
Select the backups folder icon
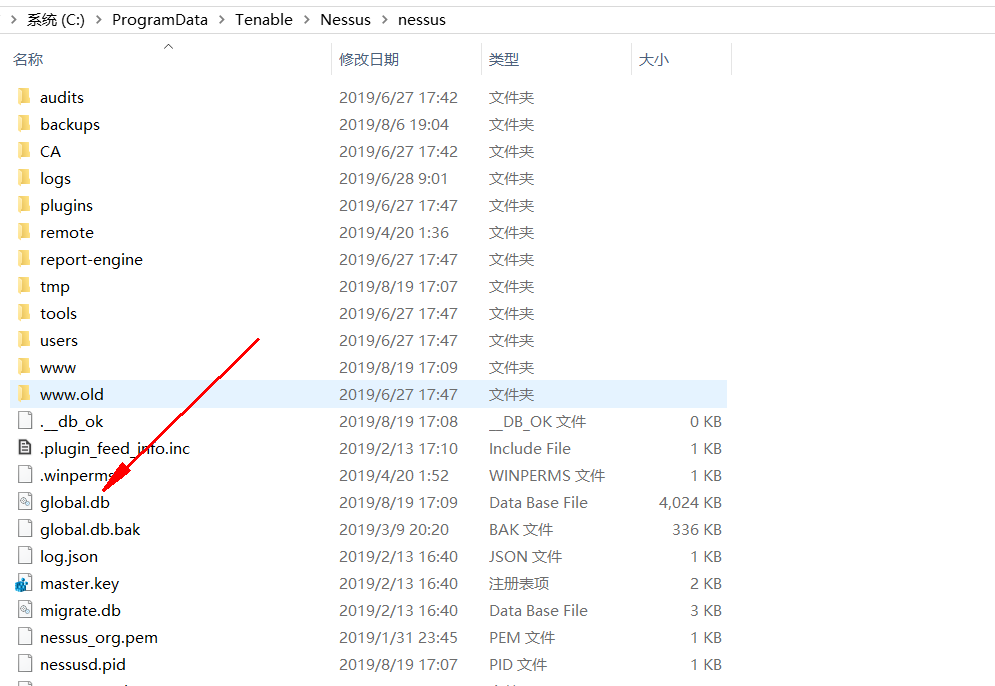tap(24, 124)
